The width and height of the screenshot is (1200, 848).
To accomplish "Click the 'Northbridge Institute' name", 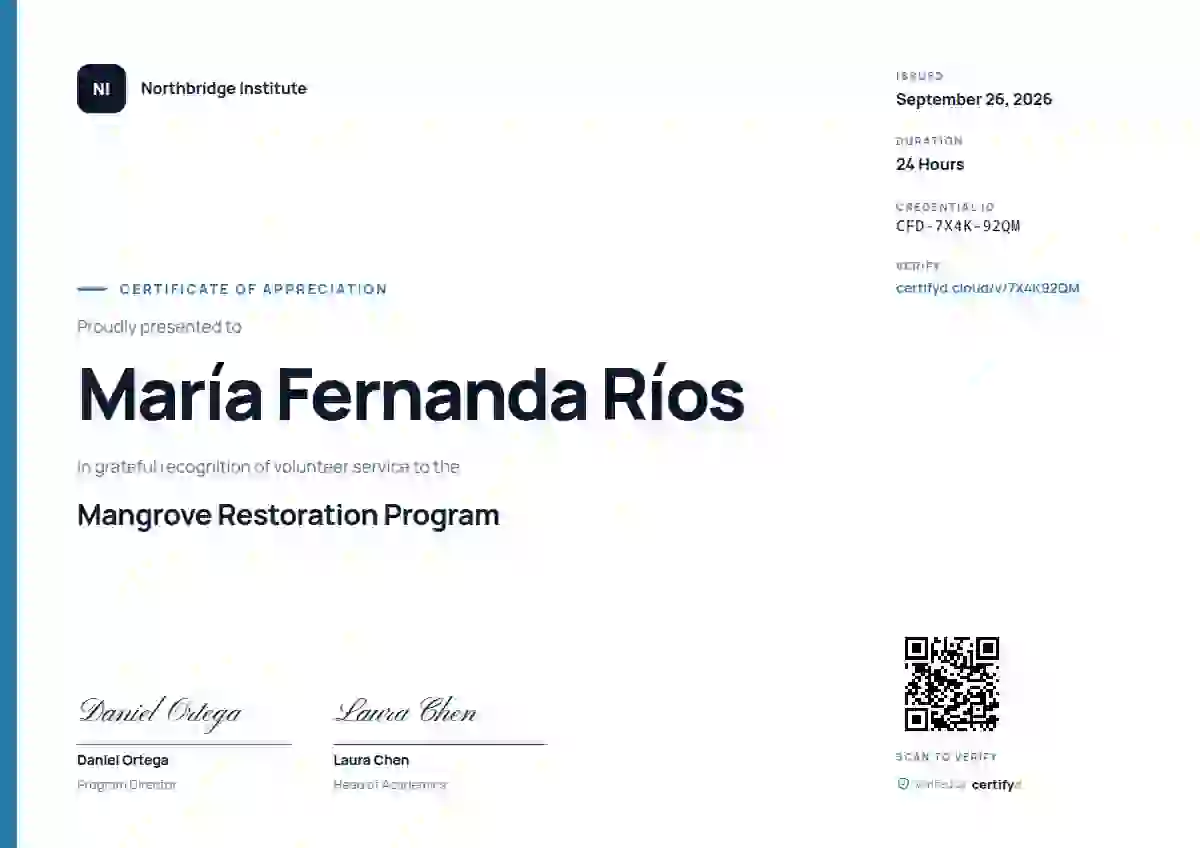I will pos(224,88).
